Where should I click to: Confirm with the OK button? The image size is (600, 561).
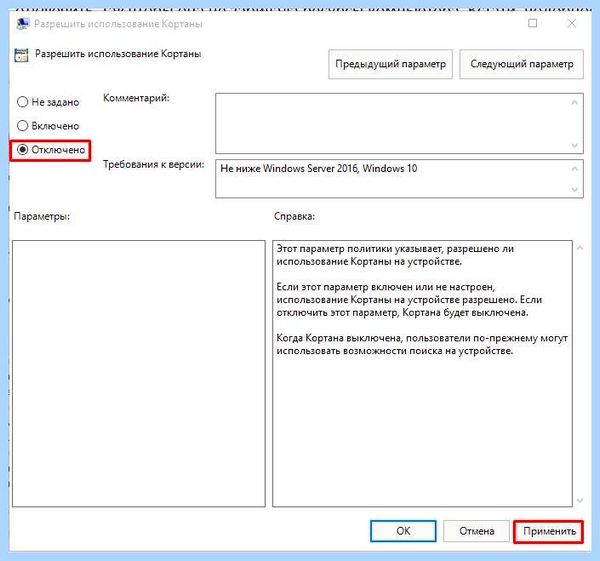403,531
